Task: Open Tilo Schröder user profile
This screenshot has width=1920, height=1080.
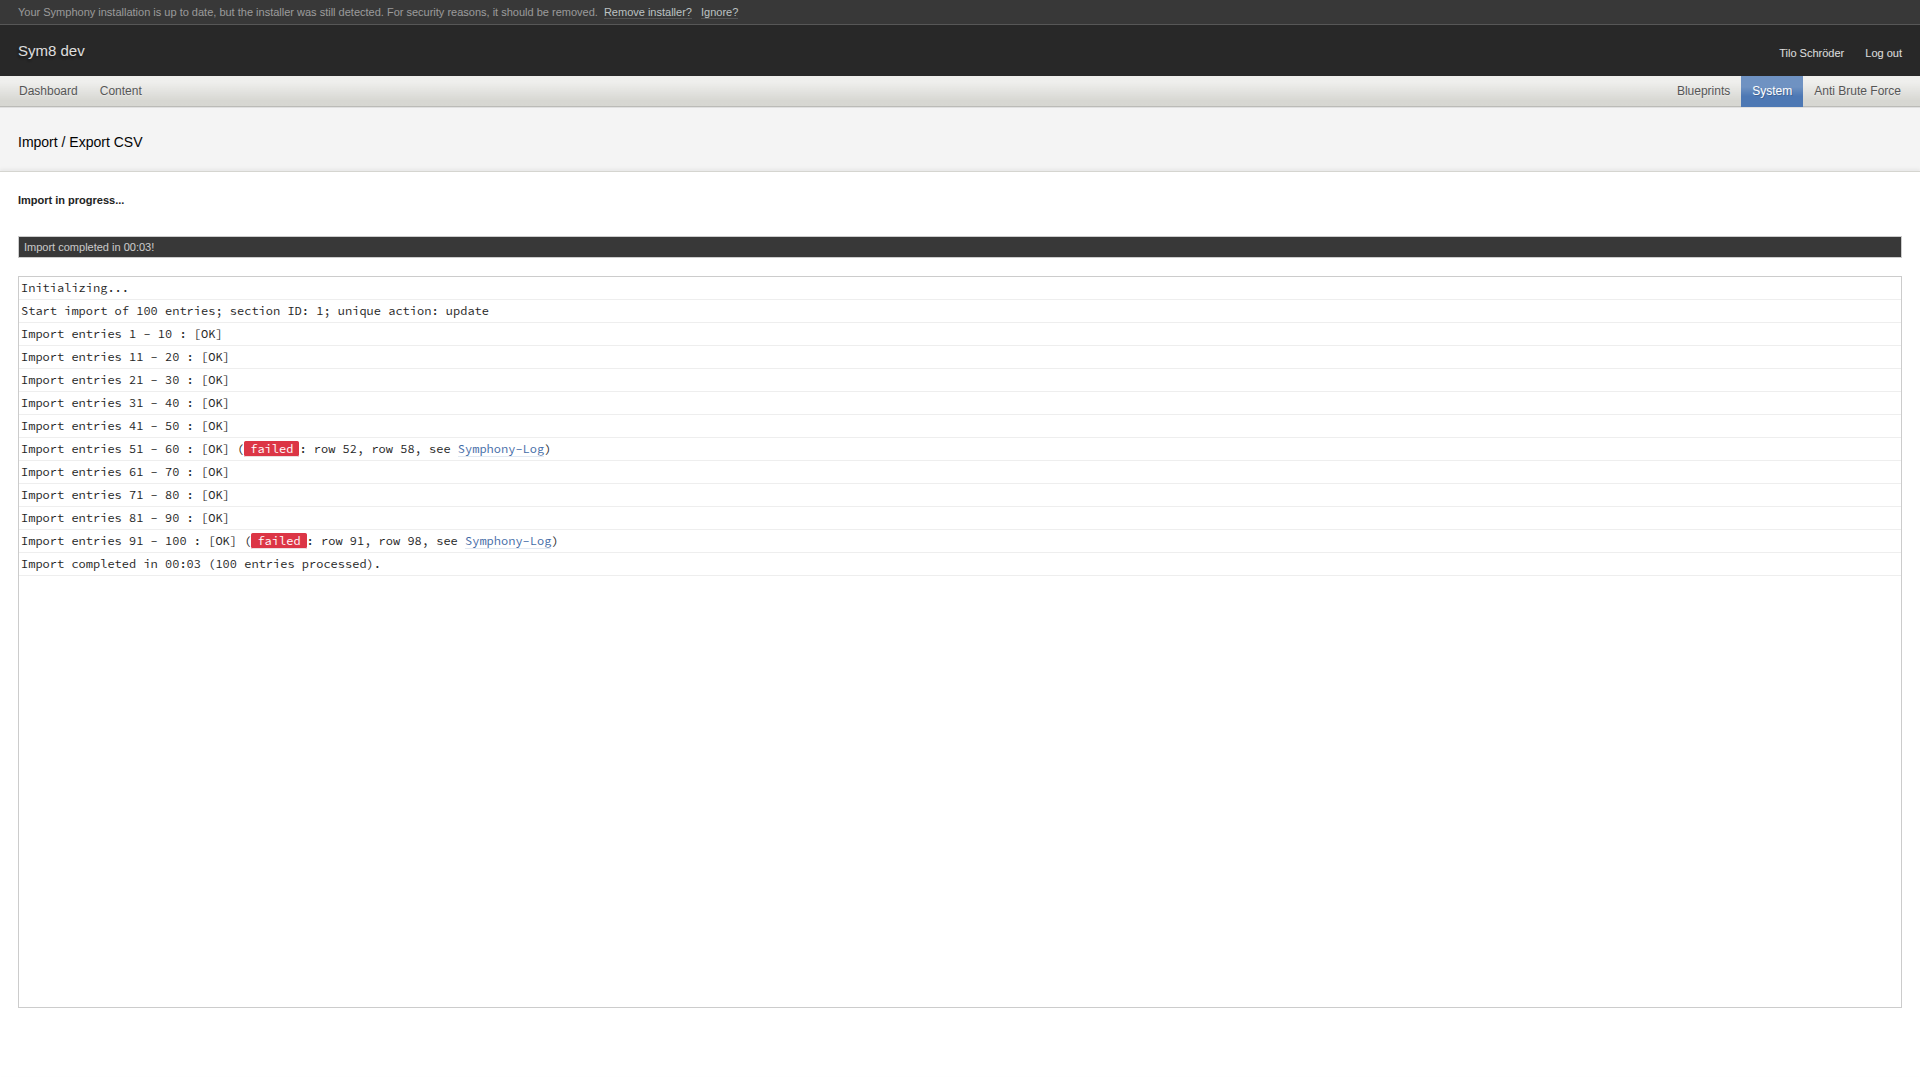Action: coord(1811,53)
